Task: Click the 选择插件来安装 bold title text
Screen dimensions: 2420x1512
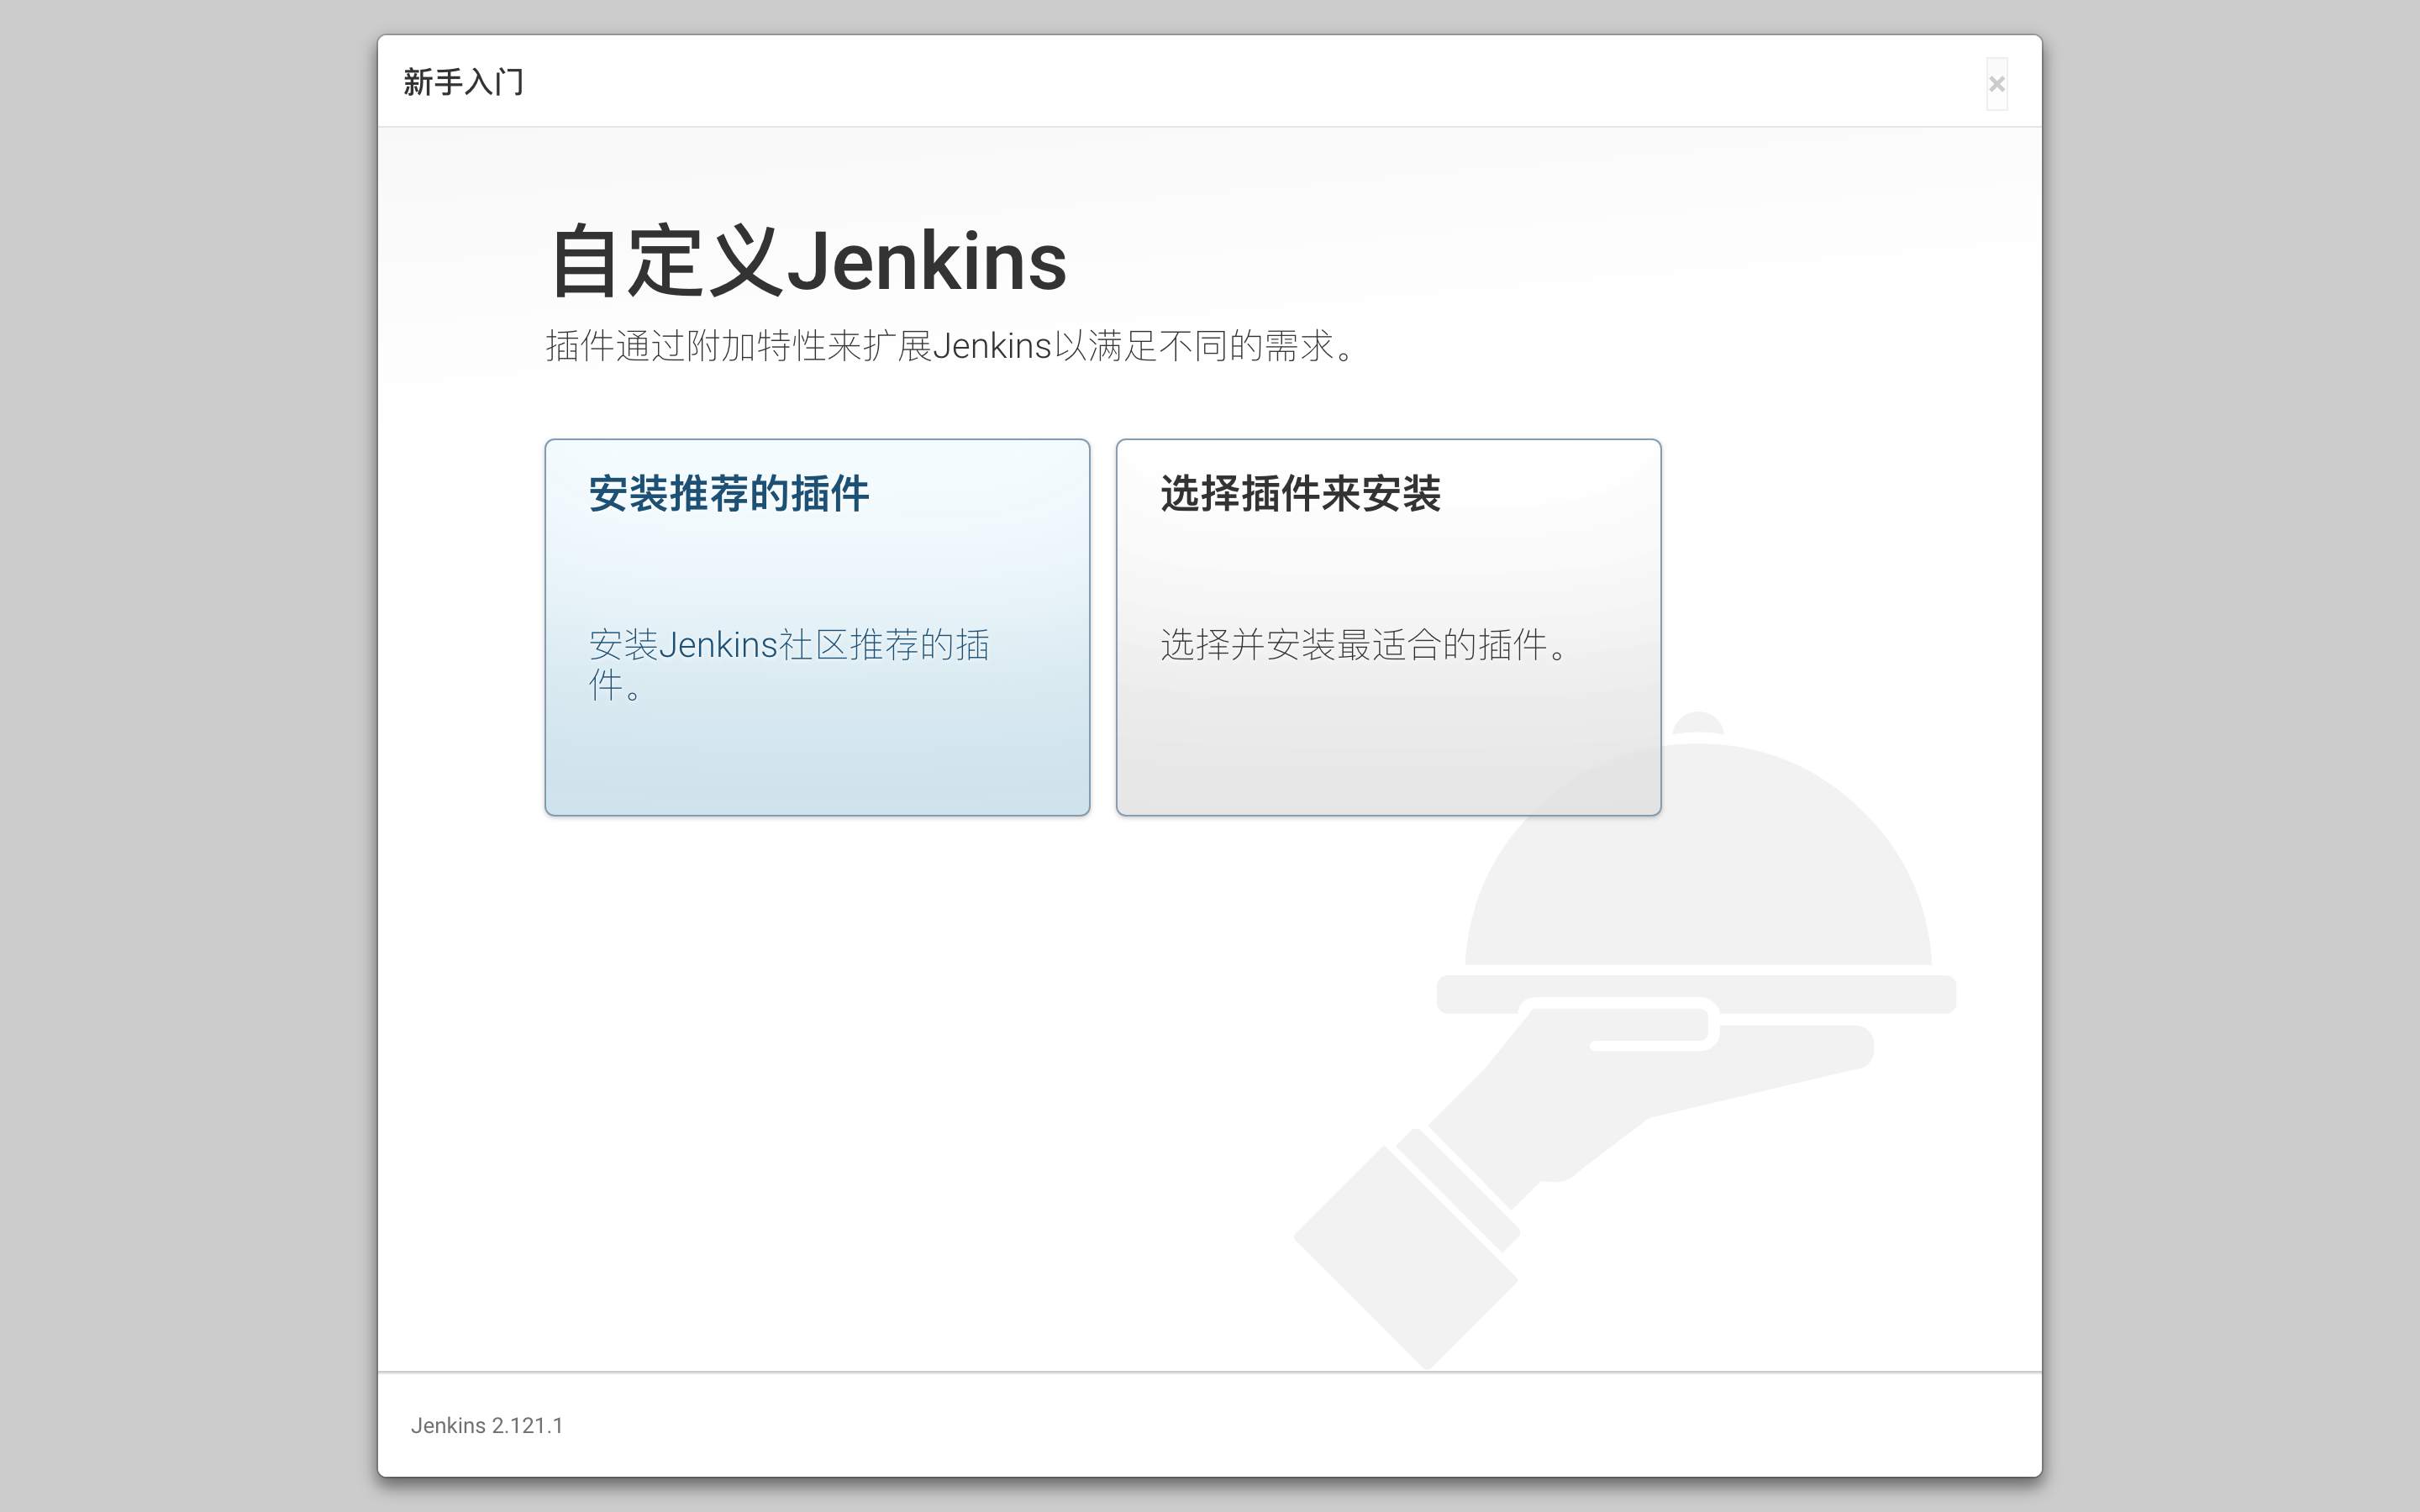Action: (1300, 494)
